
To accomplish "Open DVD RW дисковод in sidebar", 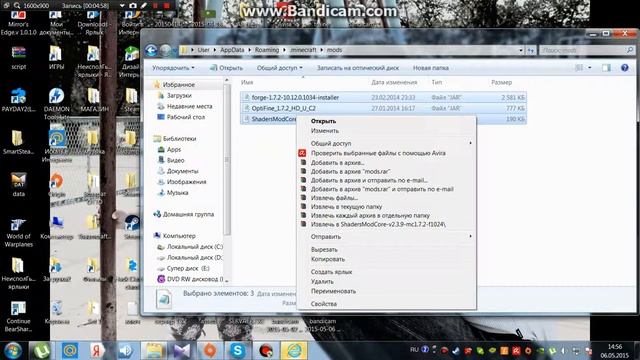I will pyautogui.click(x=195, y=279).
